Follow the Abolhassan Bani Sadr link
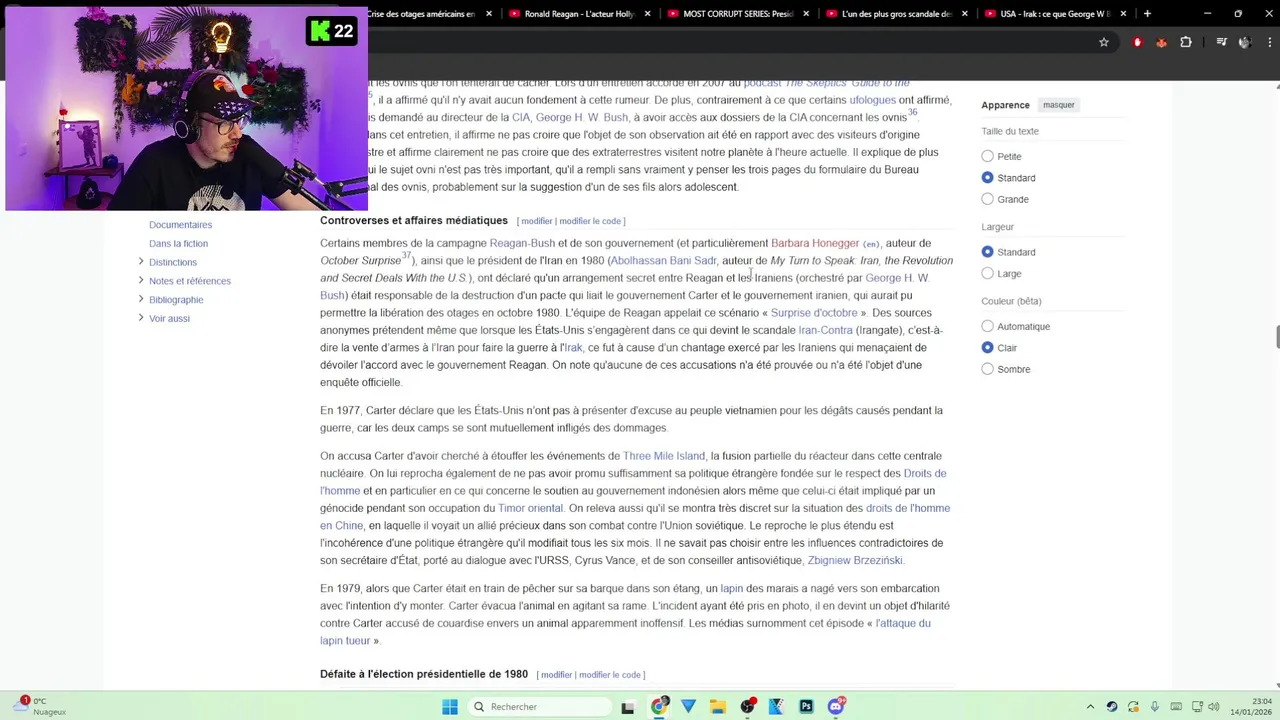Image resolution: width=1280 pixels, height=720 pixels. [x=664, y=261]
